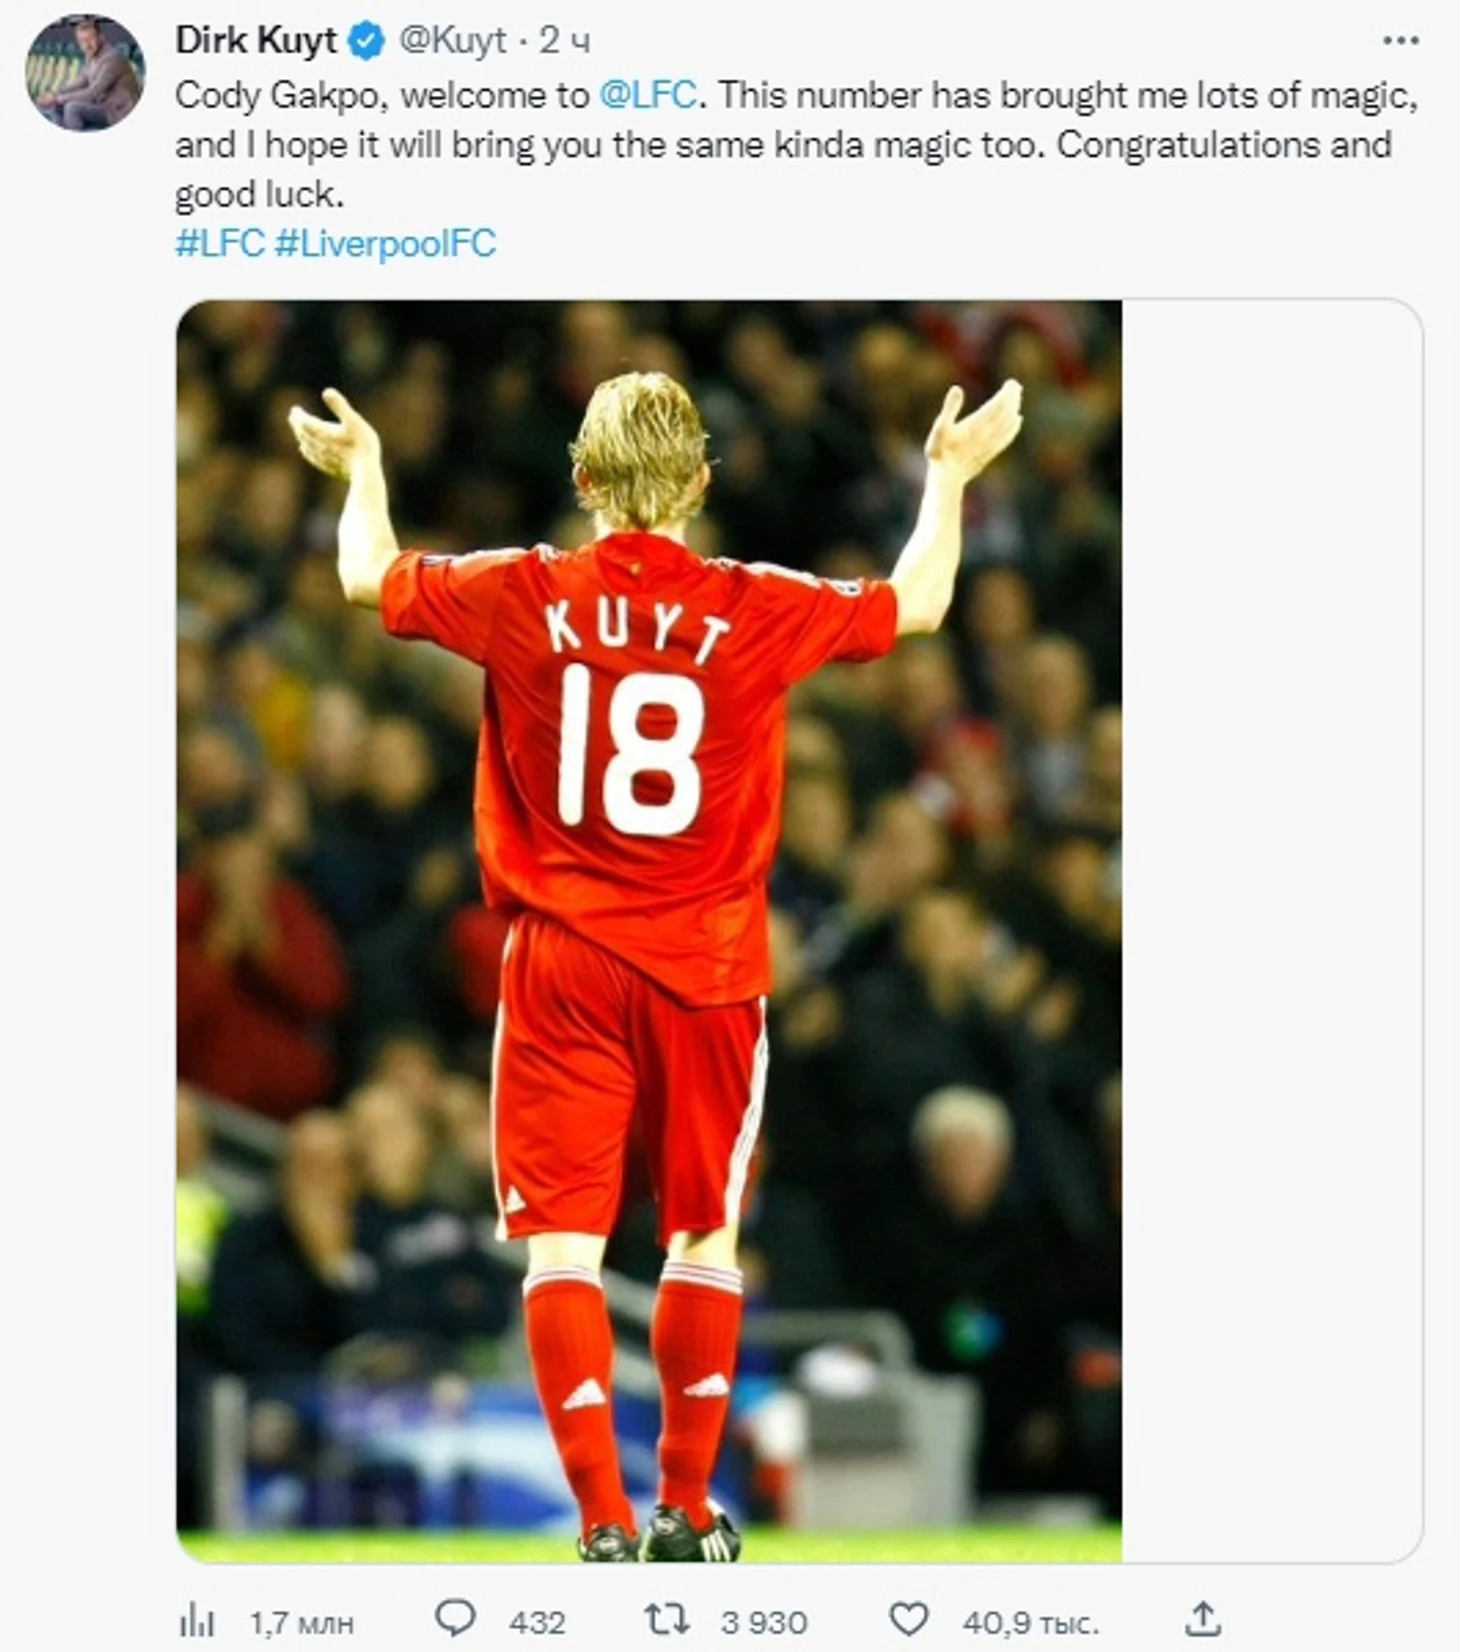Click the 1,7 млн views count

point(301,1622)
